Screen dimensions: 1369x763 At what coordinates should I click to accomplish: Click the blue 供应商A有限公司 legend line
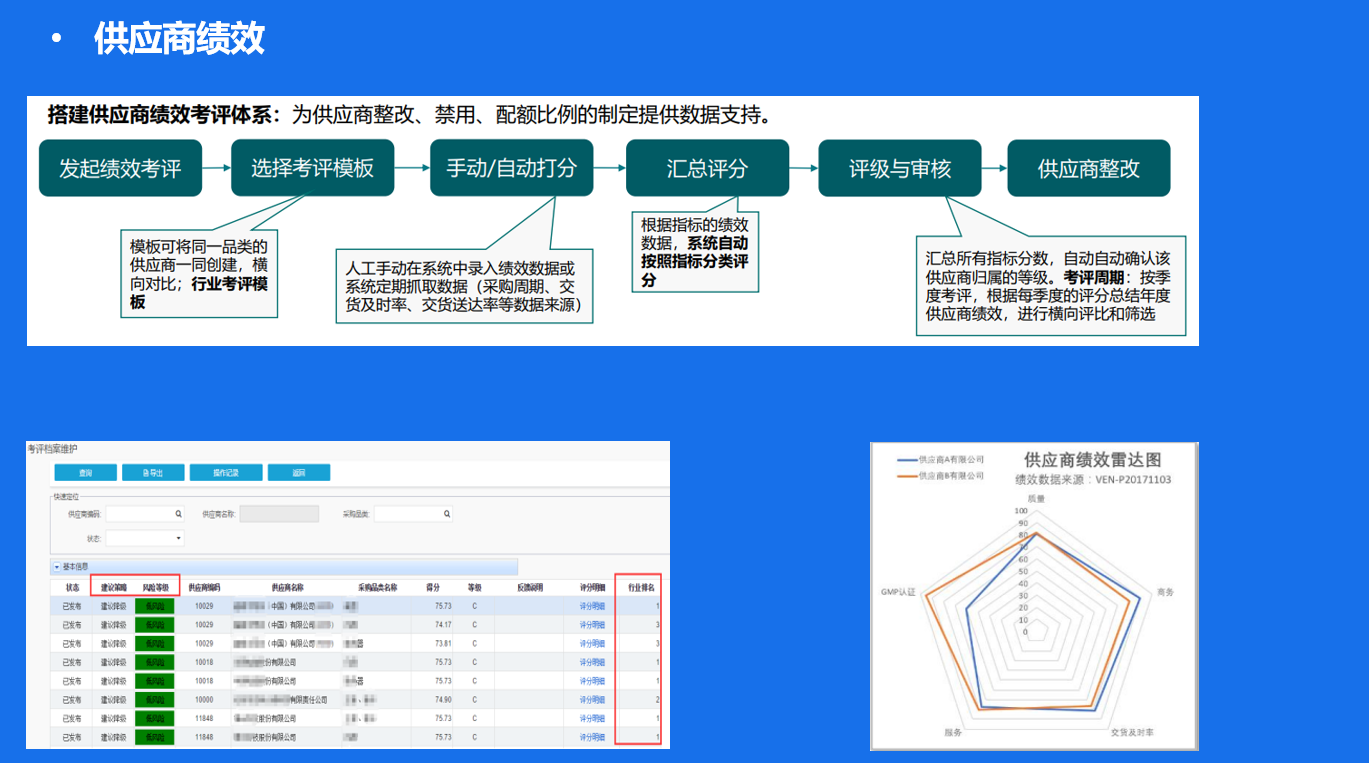coord(907,460)
